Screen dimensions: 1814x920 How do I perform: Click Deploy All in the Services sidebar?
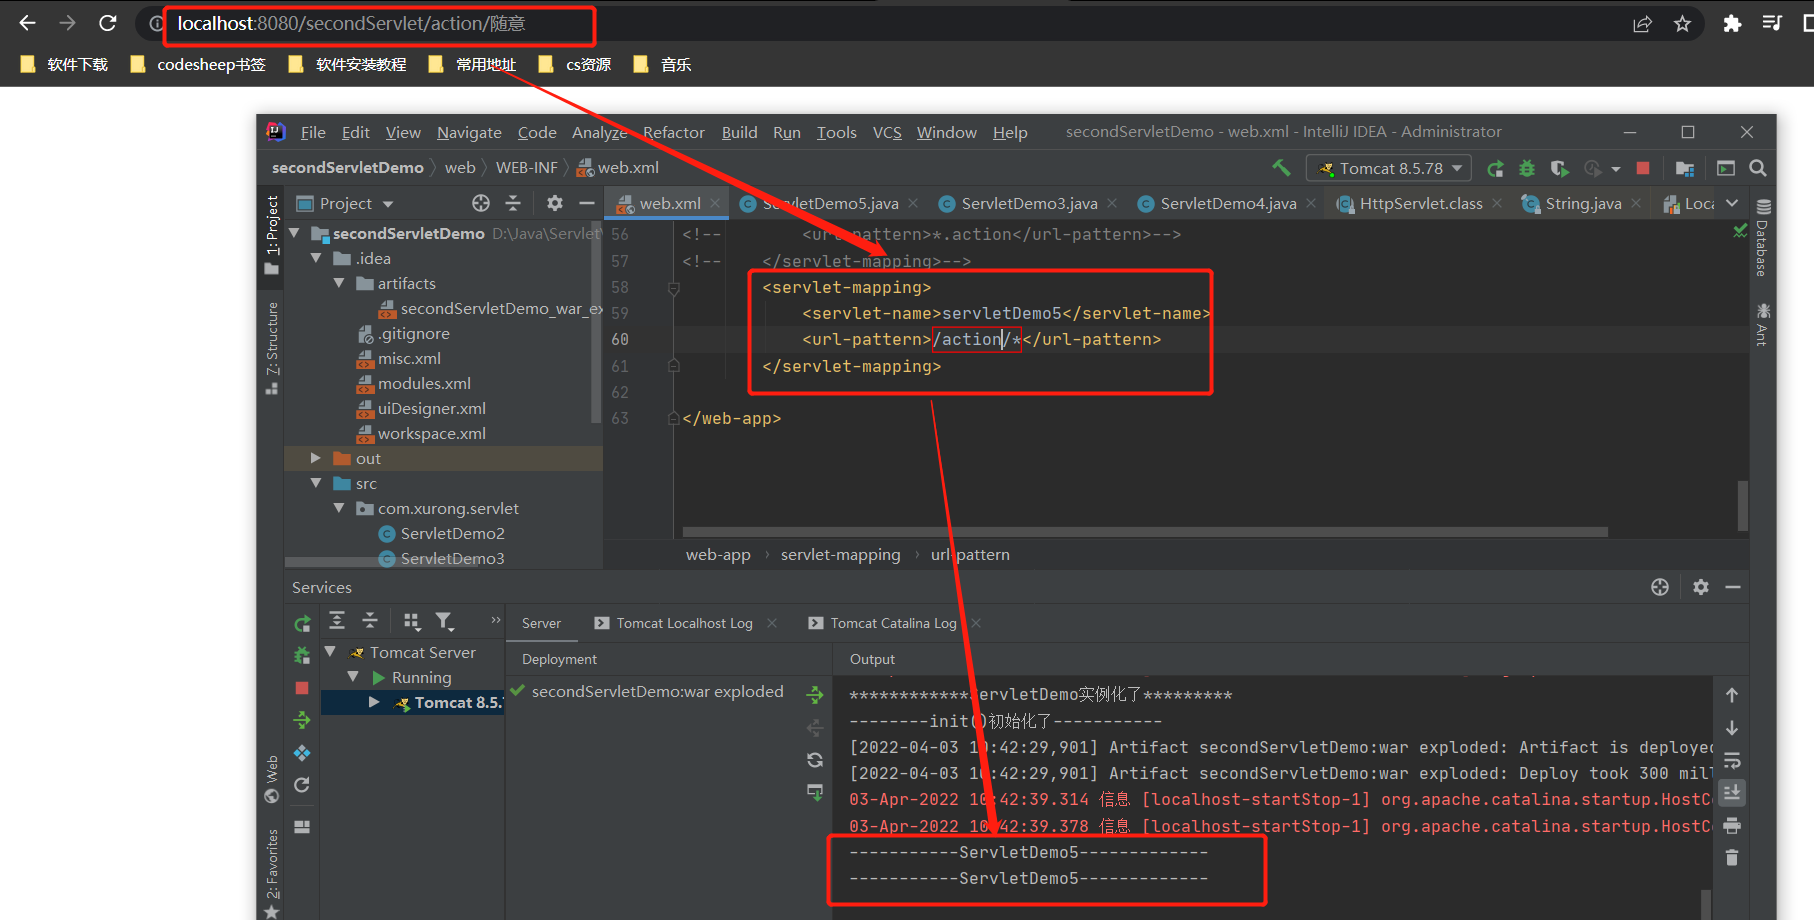[302, 720]
